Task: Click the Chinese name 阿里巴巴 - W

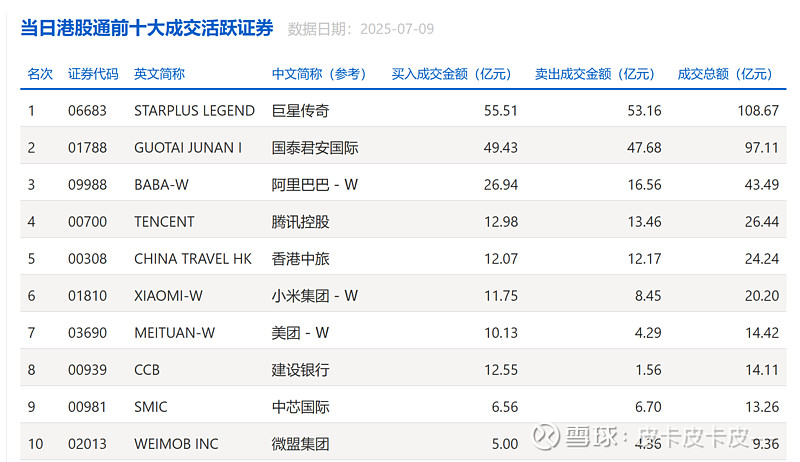Action: (x=315, y=185)
